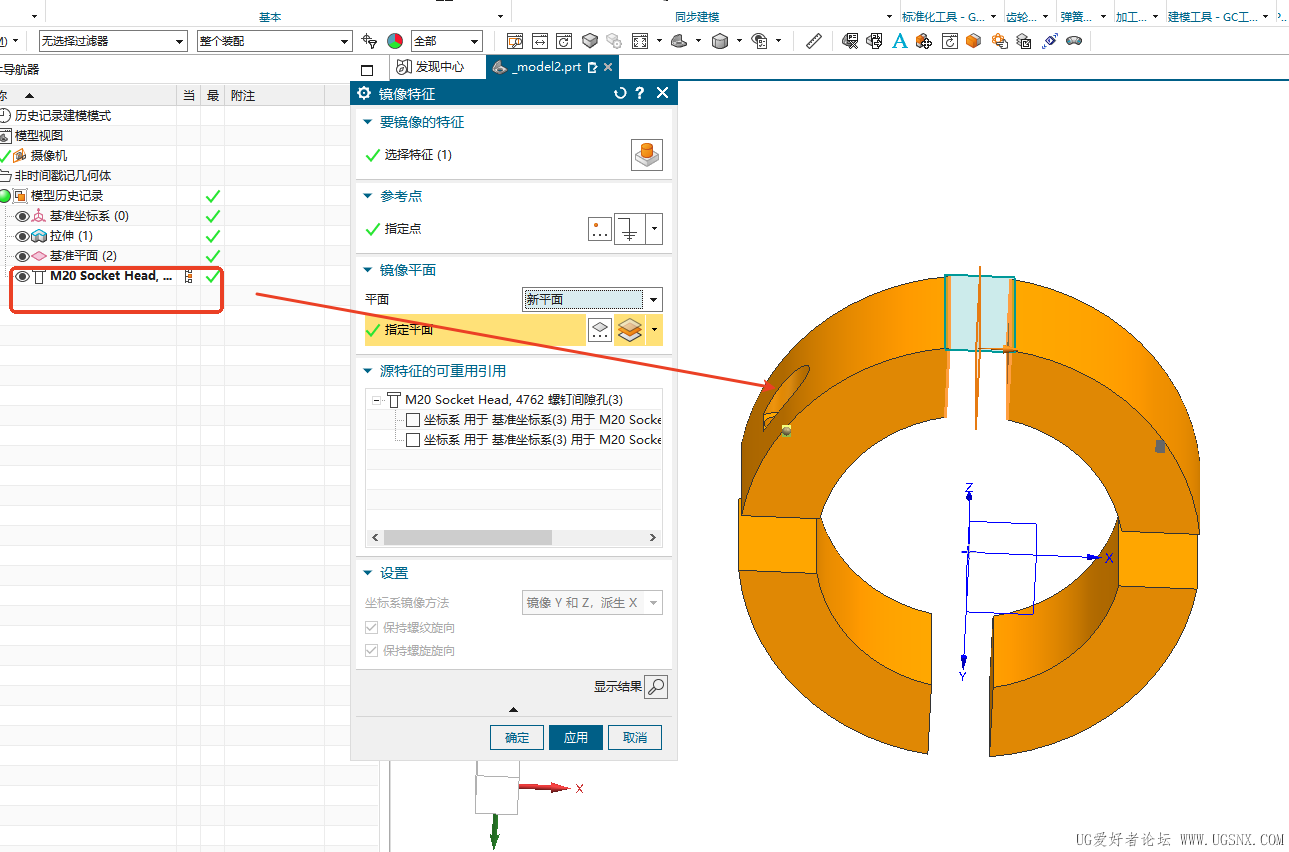This screenshot has height=852, width=1289.
Task: Open help using the question mark icon
Action: pos(640,93)
